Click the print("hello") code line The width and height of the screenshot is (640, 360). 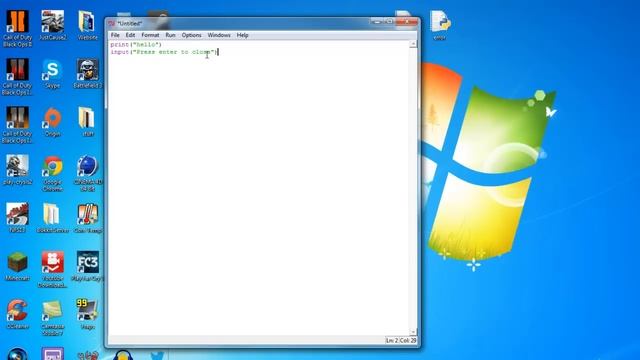pyautogui.click(x=136, y=44)
